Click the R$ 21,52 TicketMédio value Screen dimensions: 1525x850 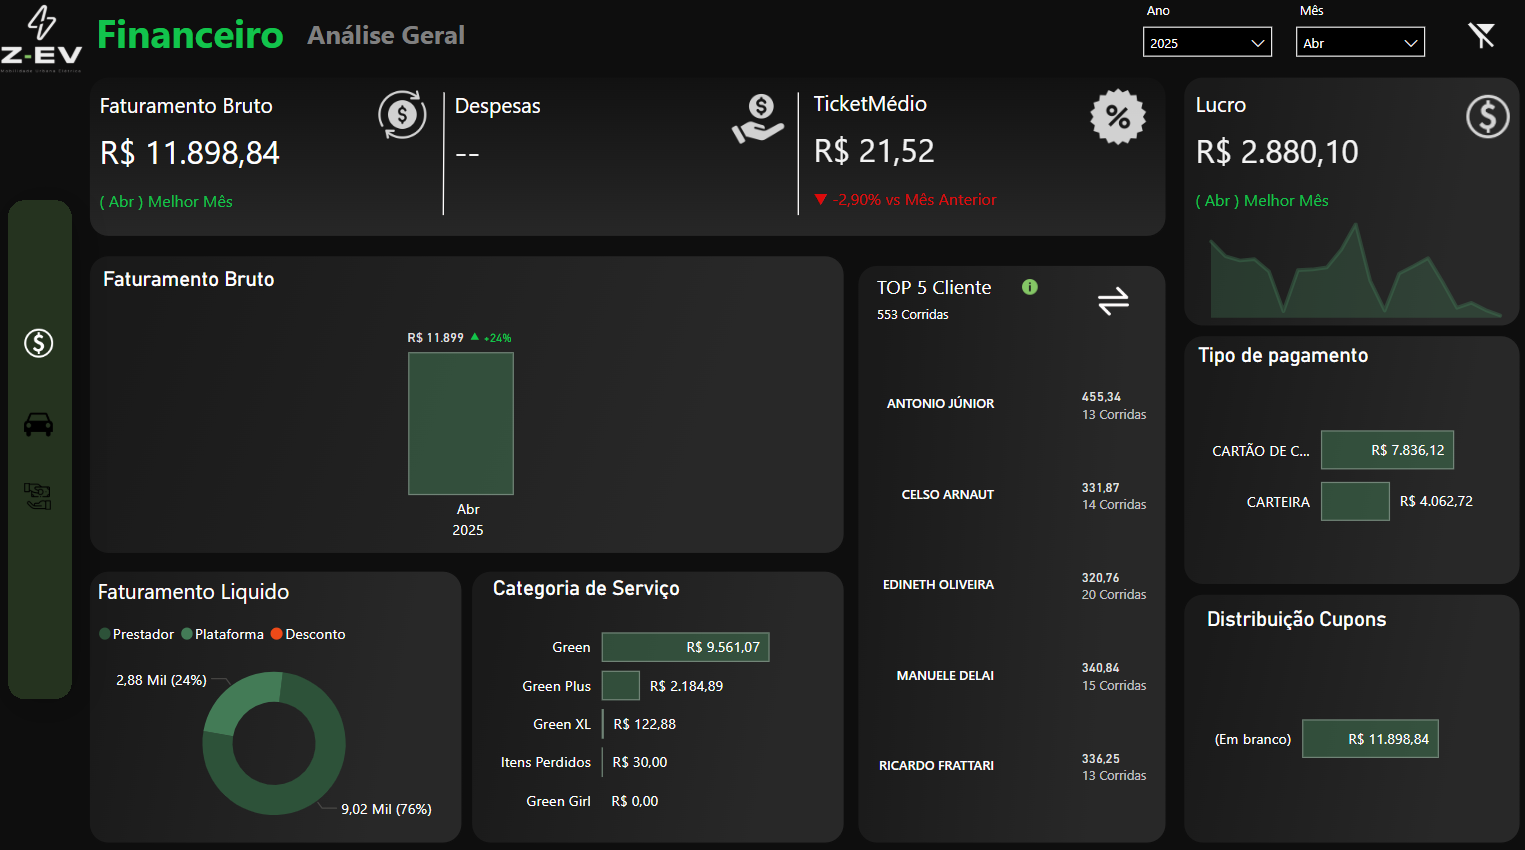(x=874, y=151)
